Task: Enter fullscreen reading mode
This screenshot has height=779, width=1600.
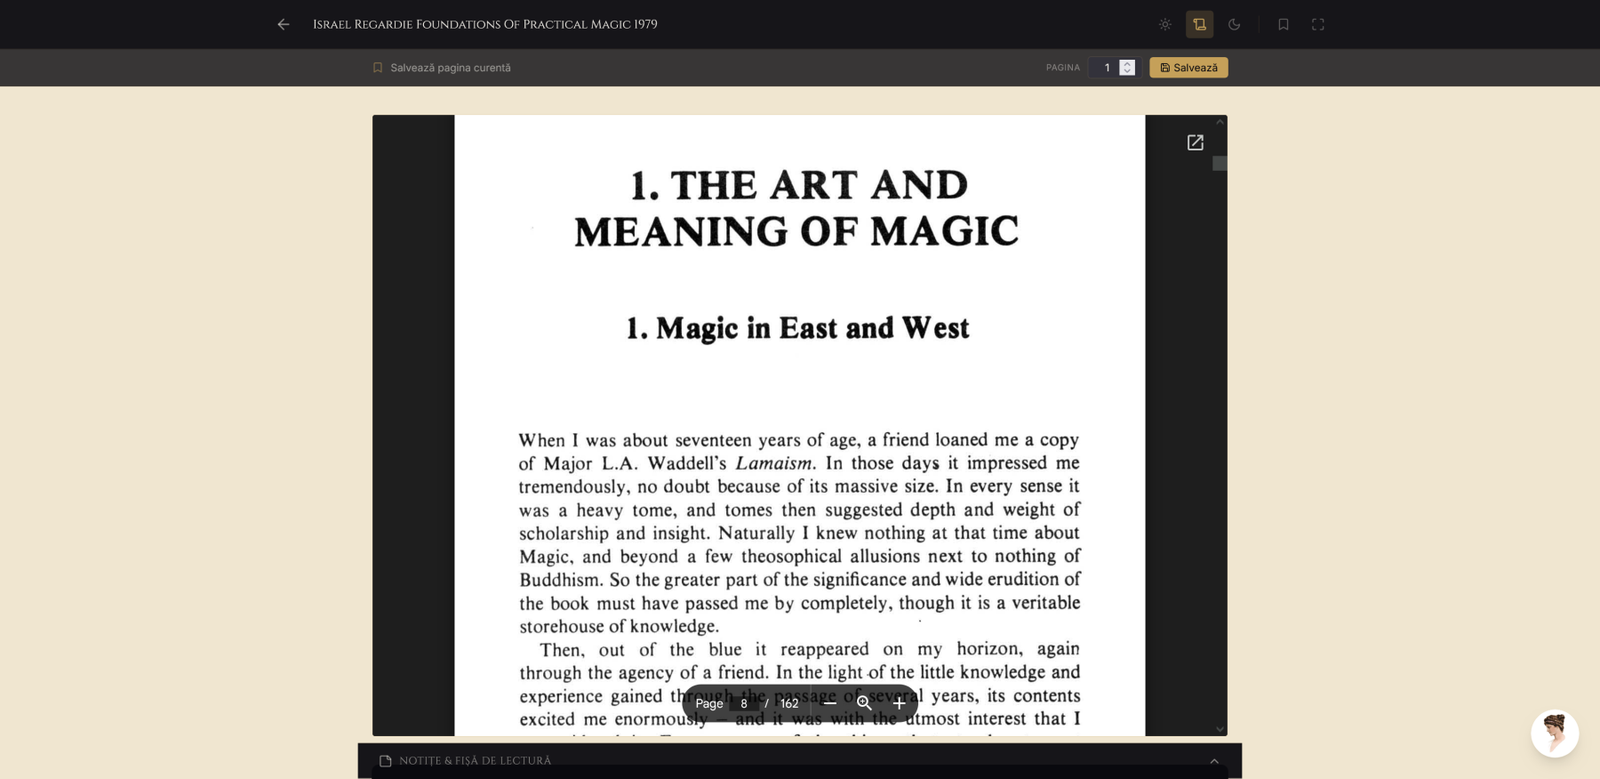Action: pyautogui.click(x=1318, y=24)
